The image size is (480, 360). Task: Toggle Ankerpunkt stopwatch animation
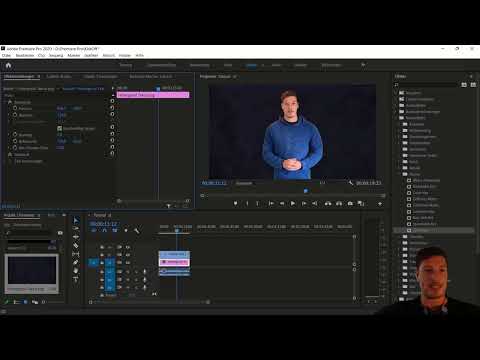click(15, 141)
